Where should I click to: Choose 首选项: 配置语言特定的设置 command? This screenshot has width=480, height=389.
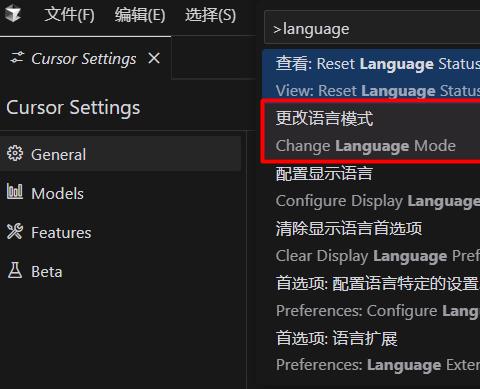(371, 297)
